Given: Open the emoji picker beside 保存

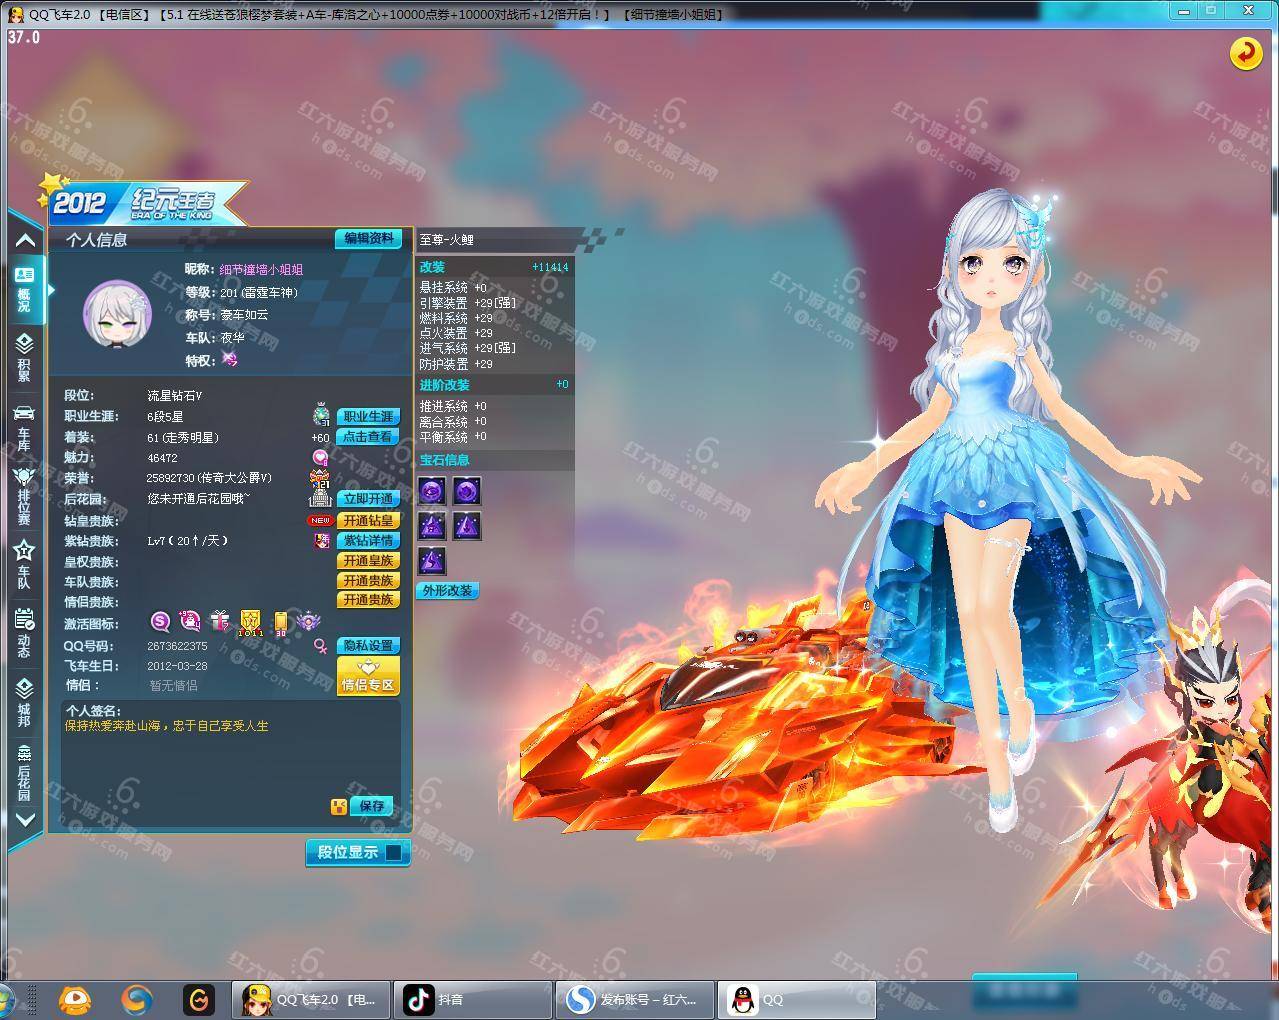Looking at the screenshot, I should [339, 806].
